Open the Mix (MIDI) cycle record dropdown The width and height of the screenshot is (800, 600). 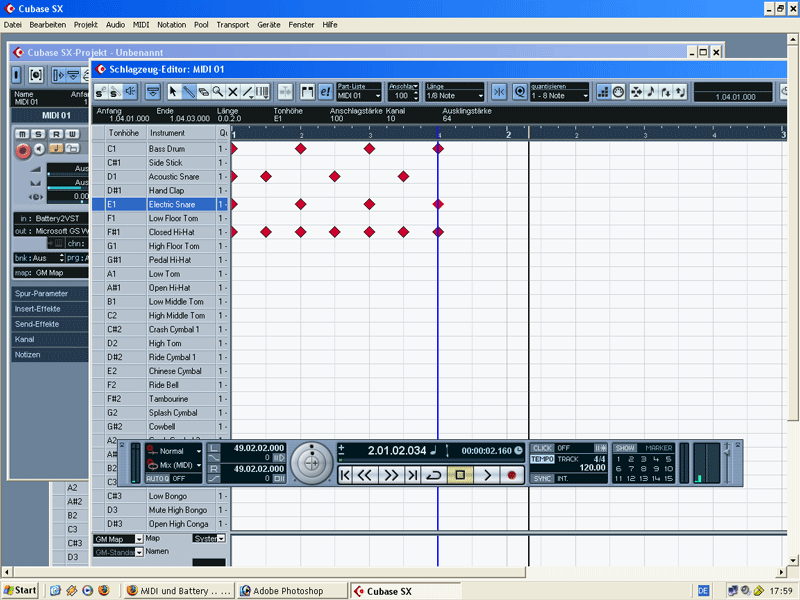coord(174,465)
